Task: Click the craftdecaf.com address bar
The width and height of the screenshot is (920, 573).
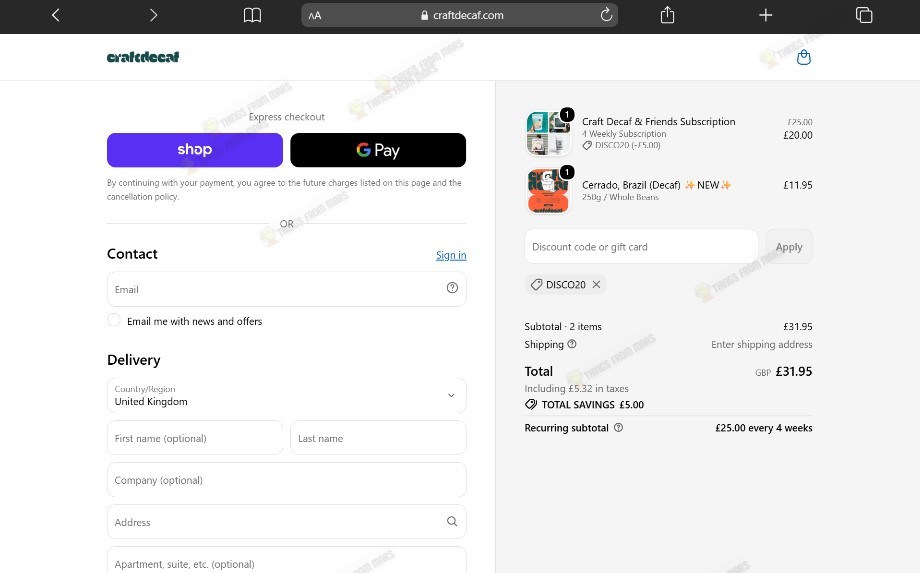Action: click(459, 15)
